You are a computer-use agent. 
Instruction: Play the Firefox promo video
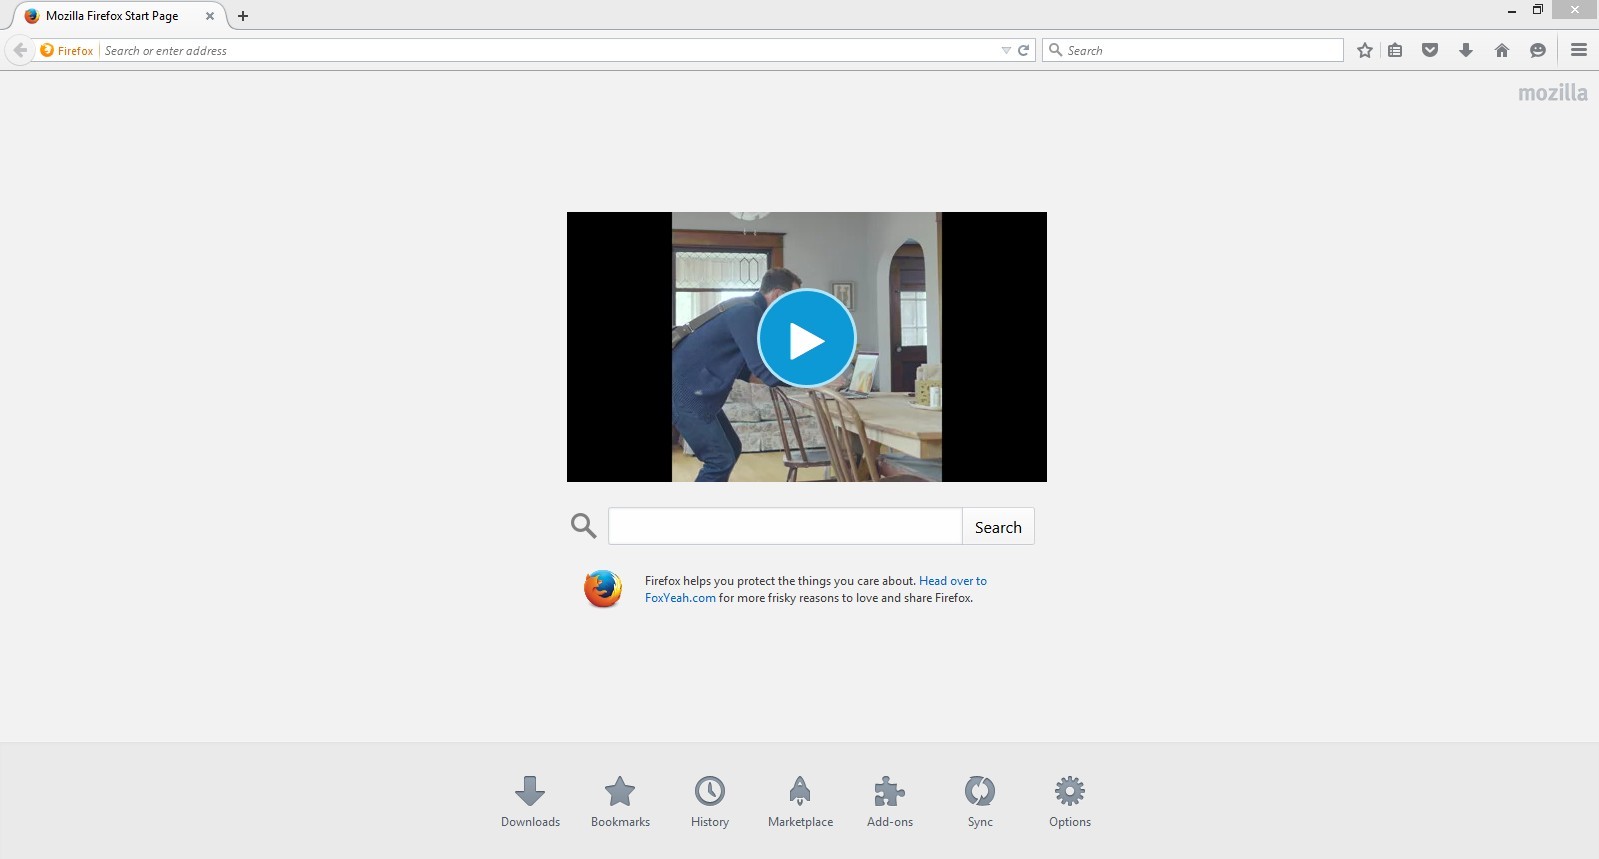pyautogui.click(x=806, y=339)
